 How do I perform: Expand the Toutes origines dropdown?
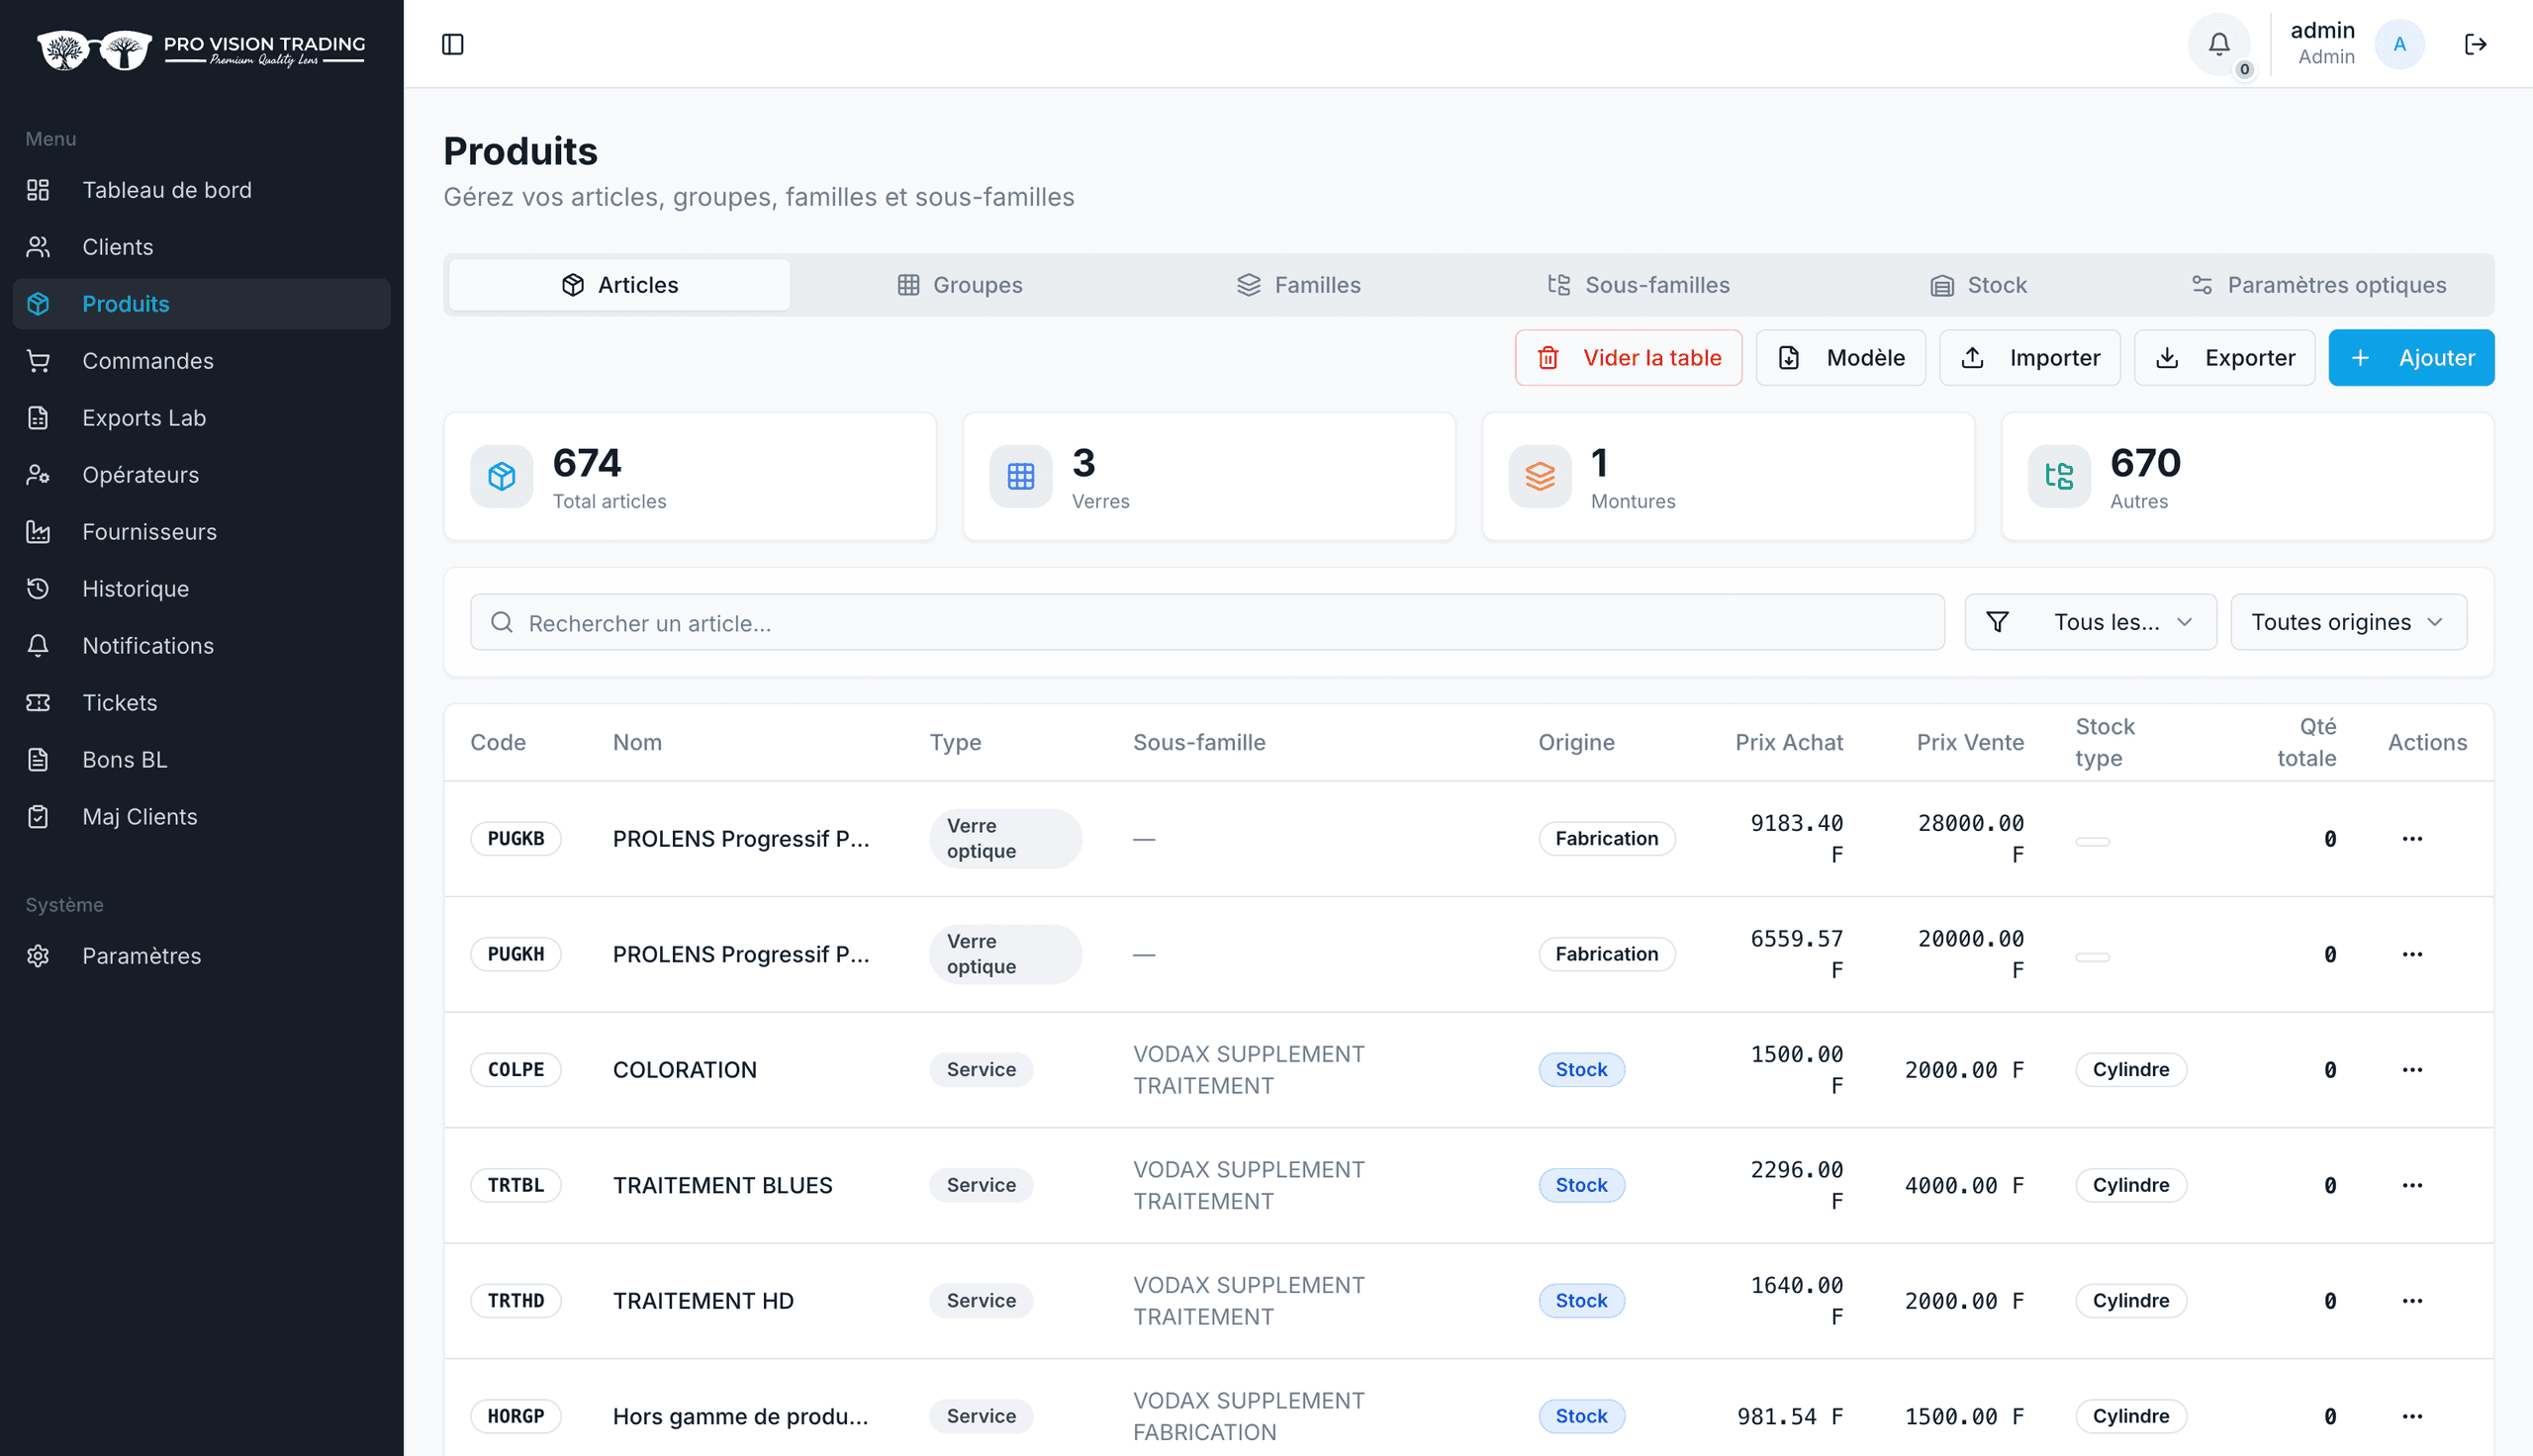(2348, 622)
